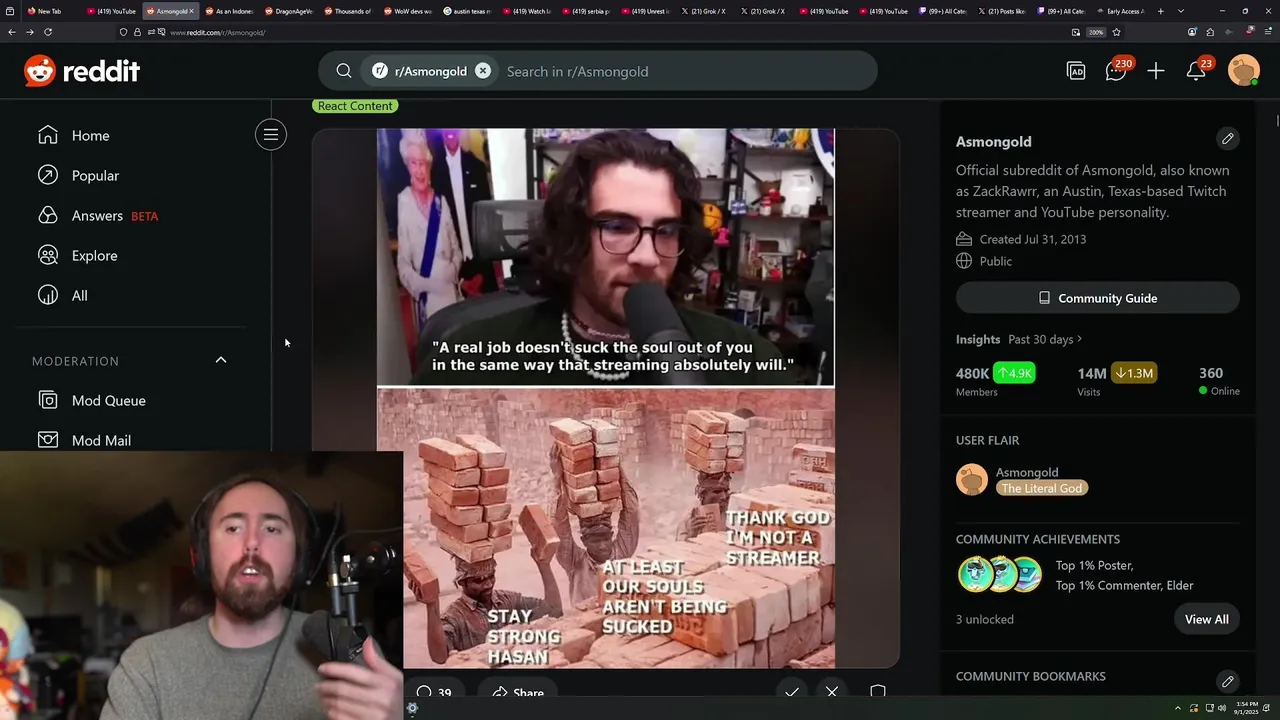Edit community description pencil icon
Image resolution: width=1280 pixels, height=720 pixels.
click(x=1228, y=139)
